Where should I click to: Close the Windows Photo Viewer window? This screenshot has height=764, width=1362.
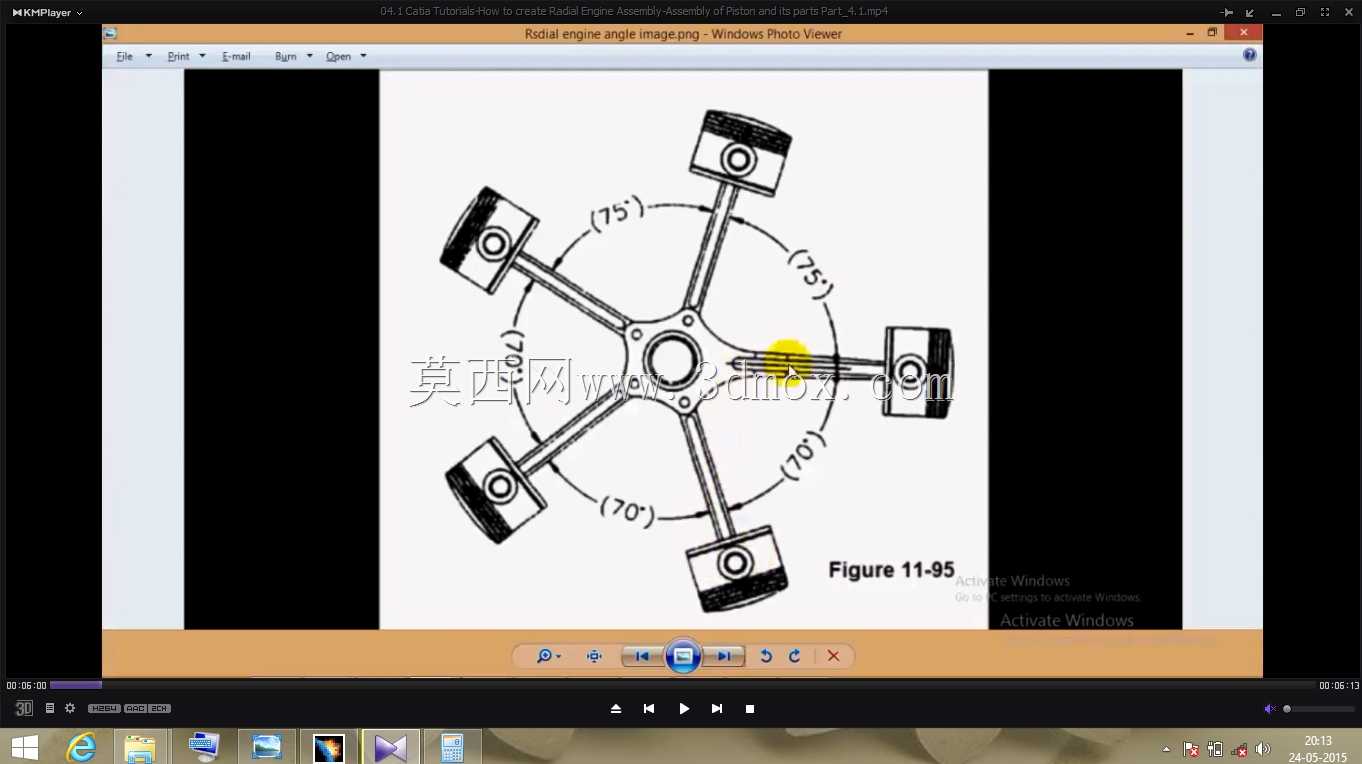tap(1244, 33)
